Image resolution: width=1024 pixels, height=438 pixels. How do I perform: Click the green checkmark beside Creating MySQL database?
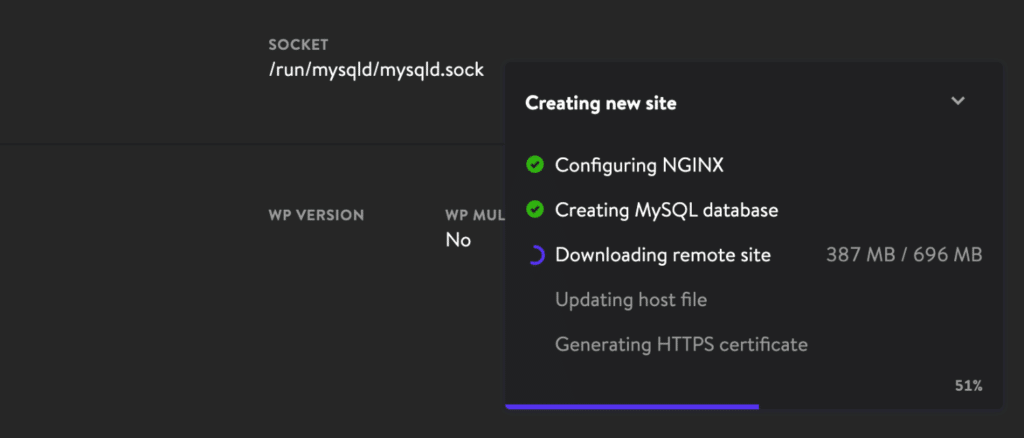(535, 210)
